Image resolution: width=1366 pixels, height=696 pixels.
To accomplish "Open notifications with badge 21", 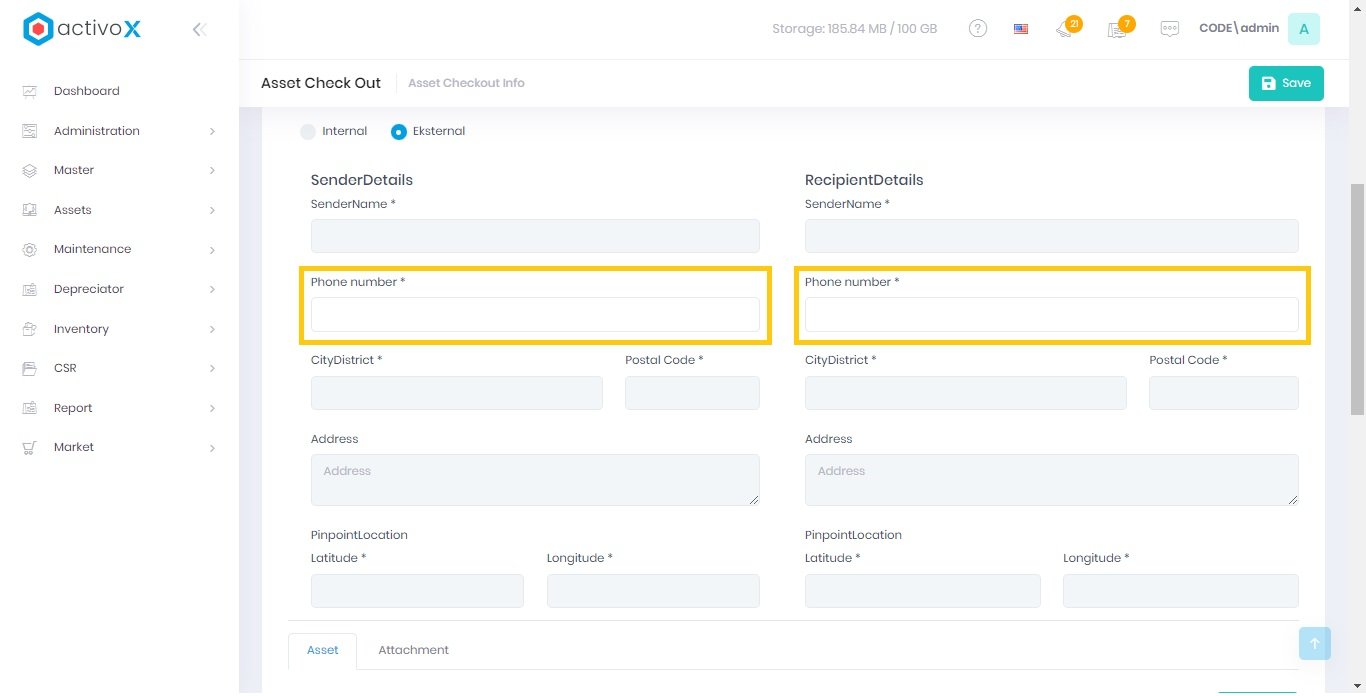I will (1065, 29).
